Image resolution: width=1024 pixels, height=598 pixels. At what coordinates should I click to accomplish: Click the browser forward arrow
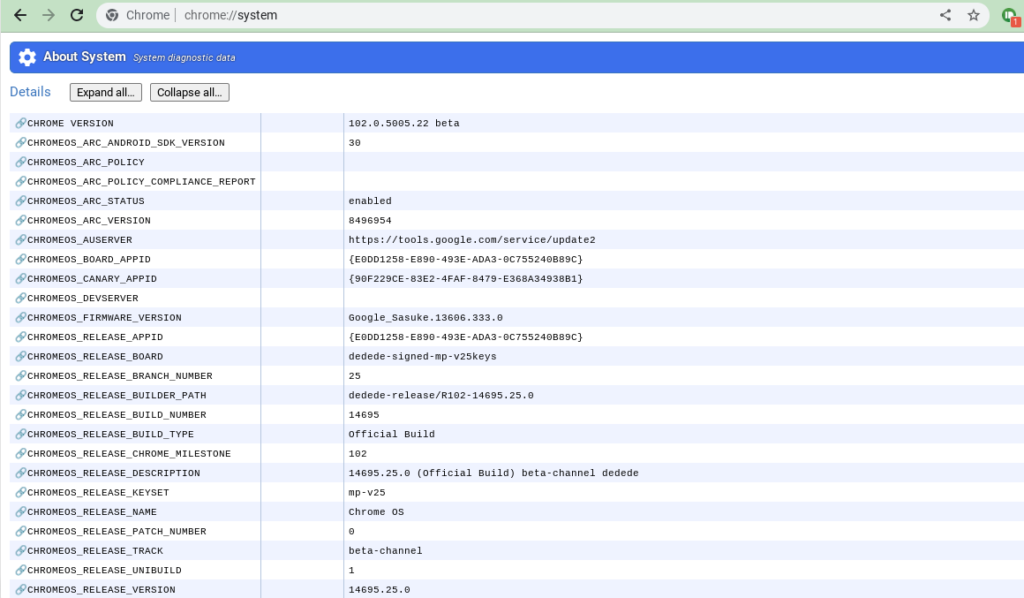48,15
